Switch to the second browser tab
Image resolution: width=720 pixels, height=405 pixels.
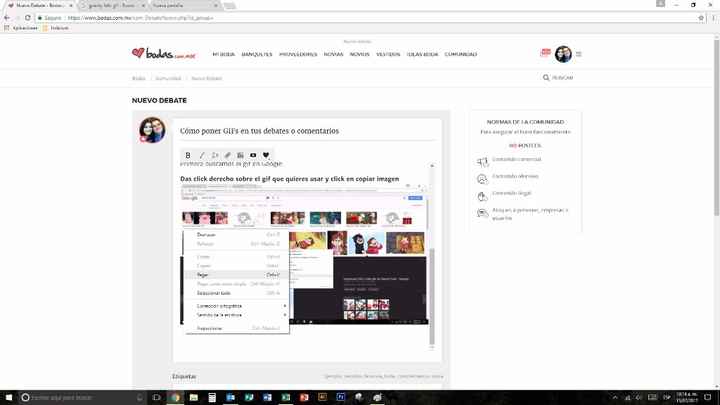112,6
